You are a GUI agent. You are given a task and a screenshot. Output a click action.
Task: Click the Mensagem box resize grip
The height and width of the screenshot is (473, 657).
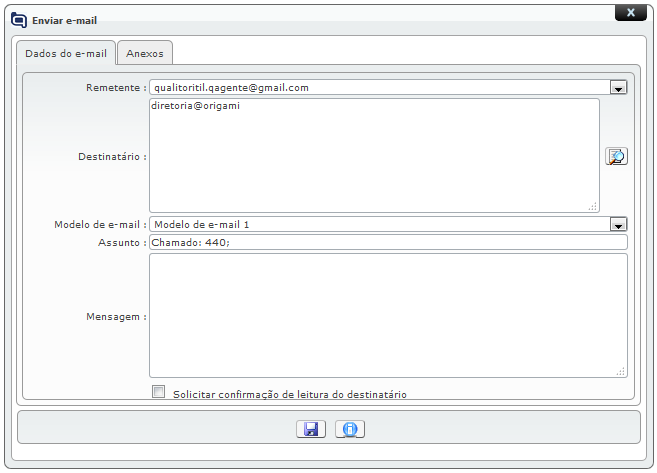click(x=621, y=371)
